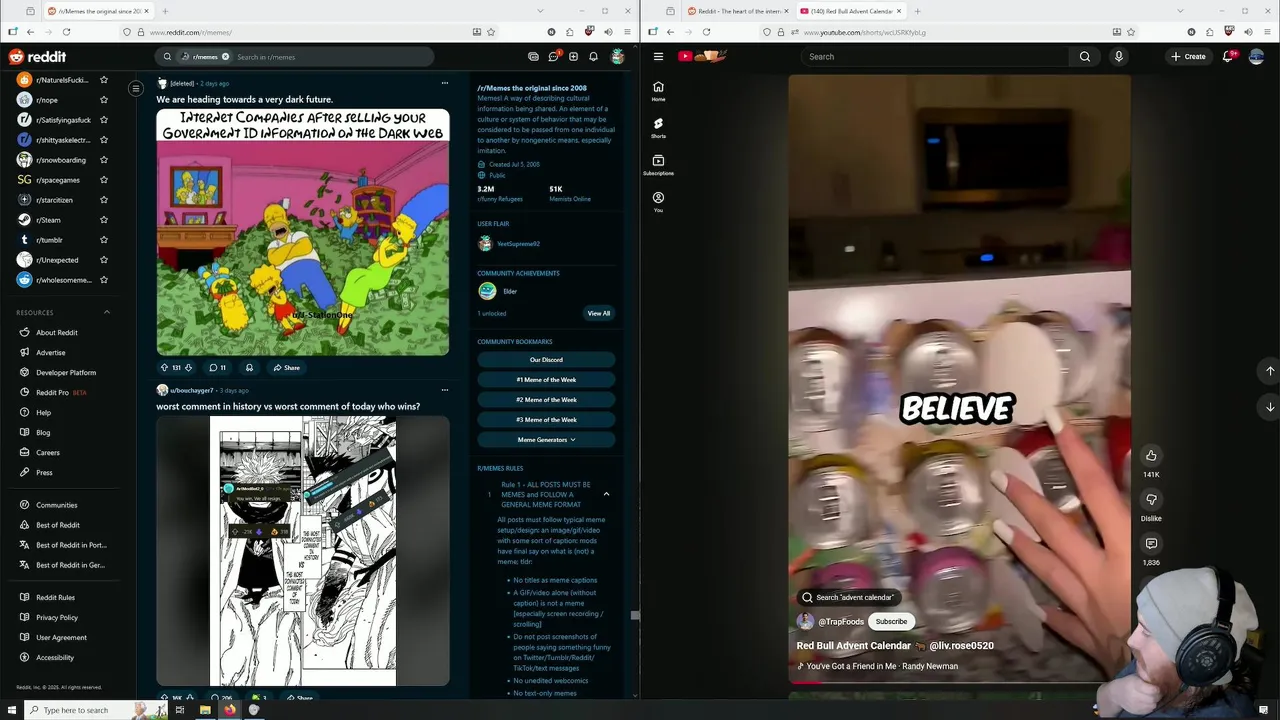Toggle star next to r/wholesomememes
Viewport: 1280px width, 720px height.
point(103,280)
